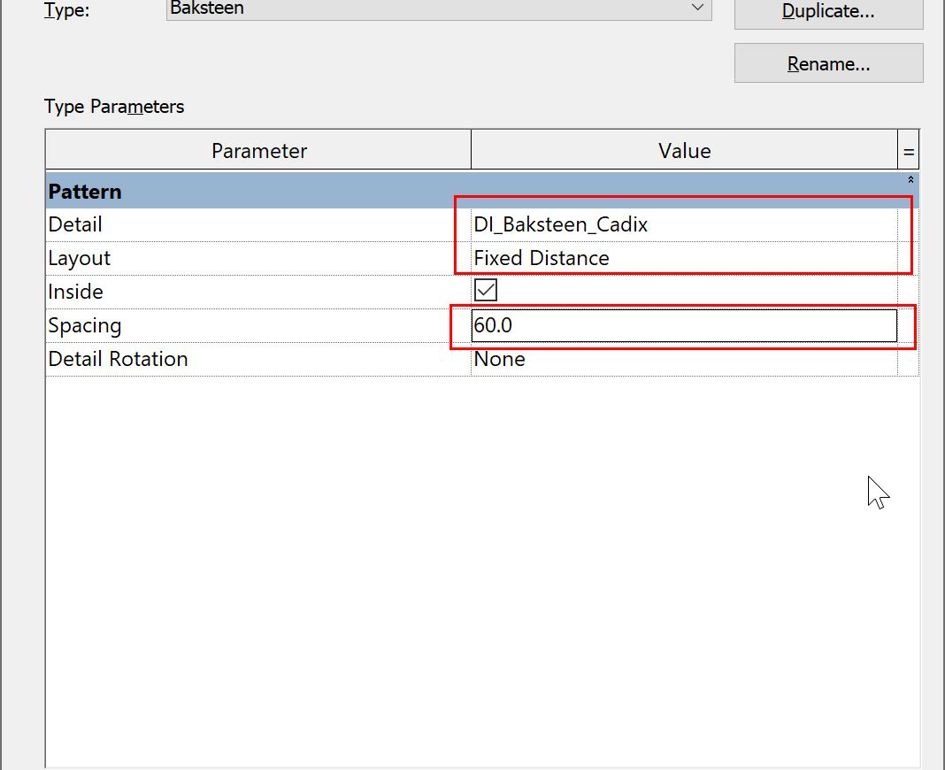Screen dimensions: 945x770
Task: Collapse the Pattern group chevron
Action: point(910,180)
